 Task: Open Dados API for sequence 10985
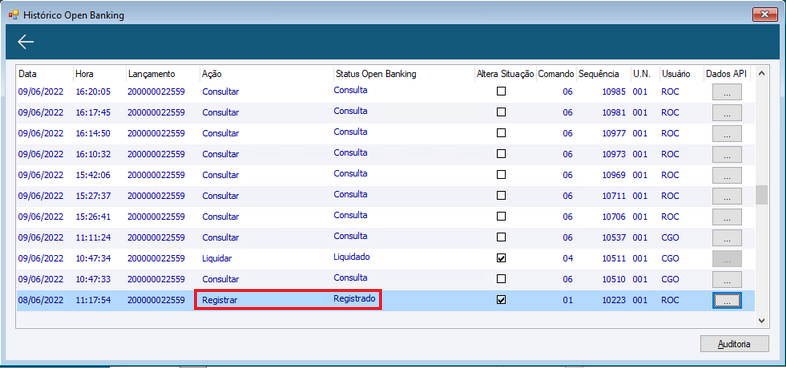(727, 92)
